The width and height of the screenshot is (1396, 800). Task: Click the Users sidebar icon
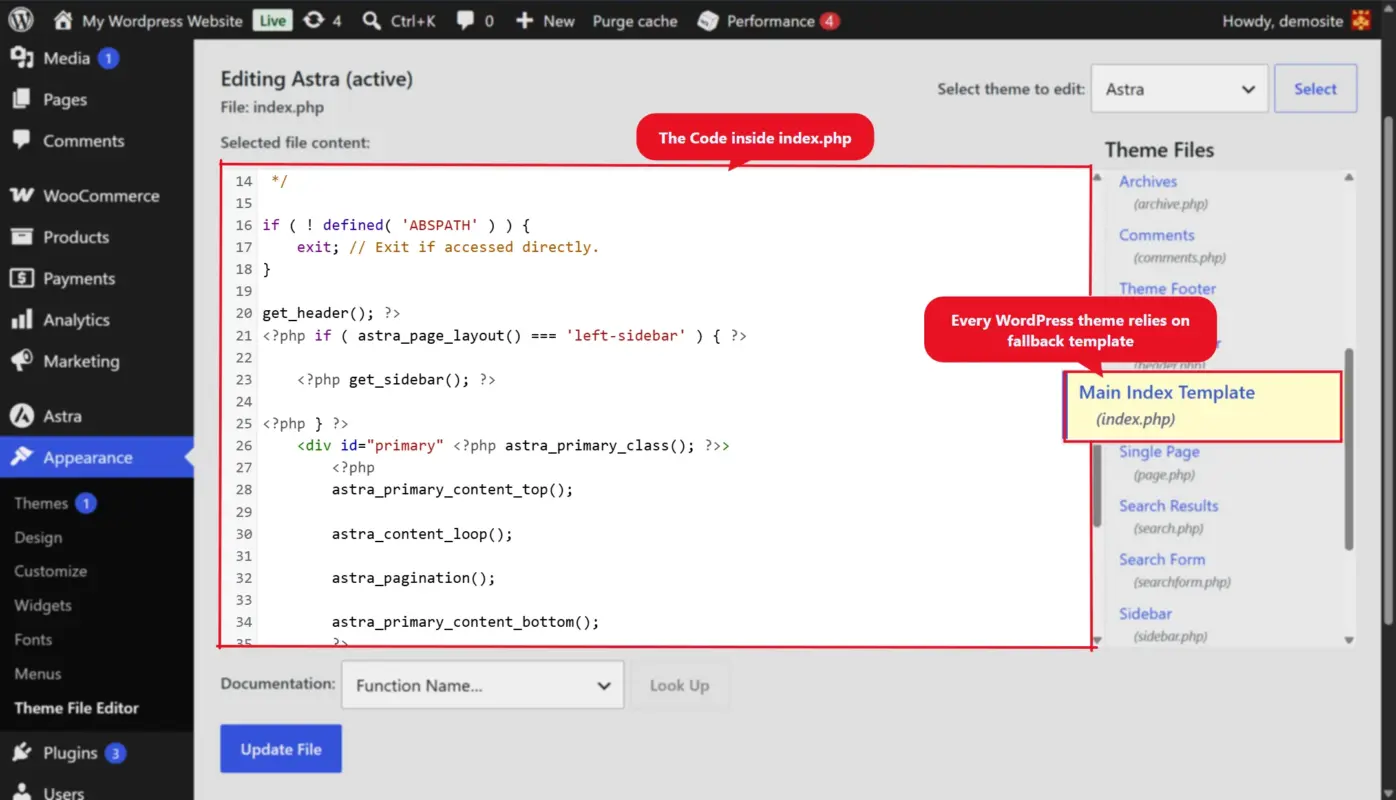tap(21, 792)
